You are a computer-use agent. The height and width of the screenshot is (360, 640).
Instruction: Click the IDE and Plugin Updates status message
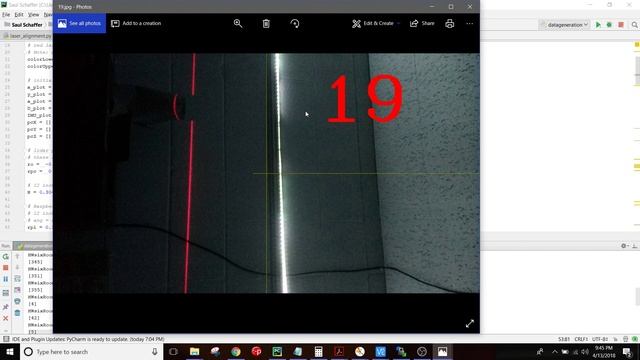point(88,339)
